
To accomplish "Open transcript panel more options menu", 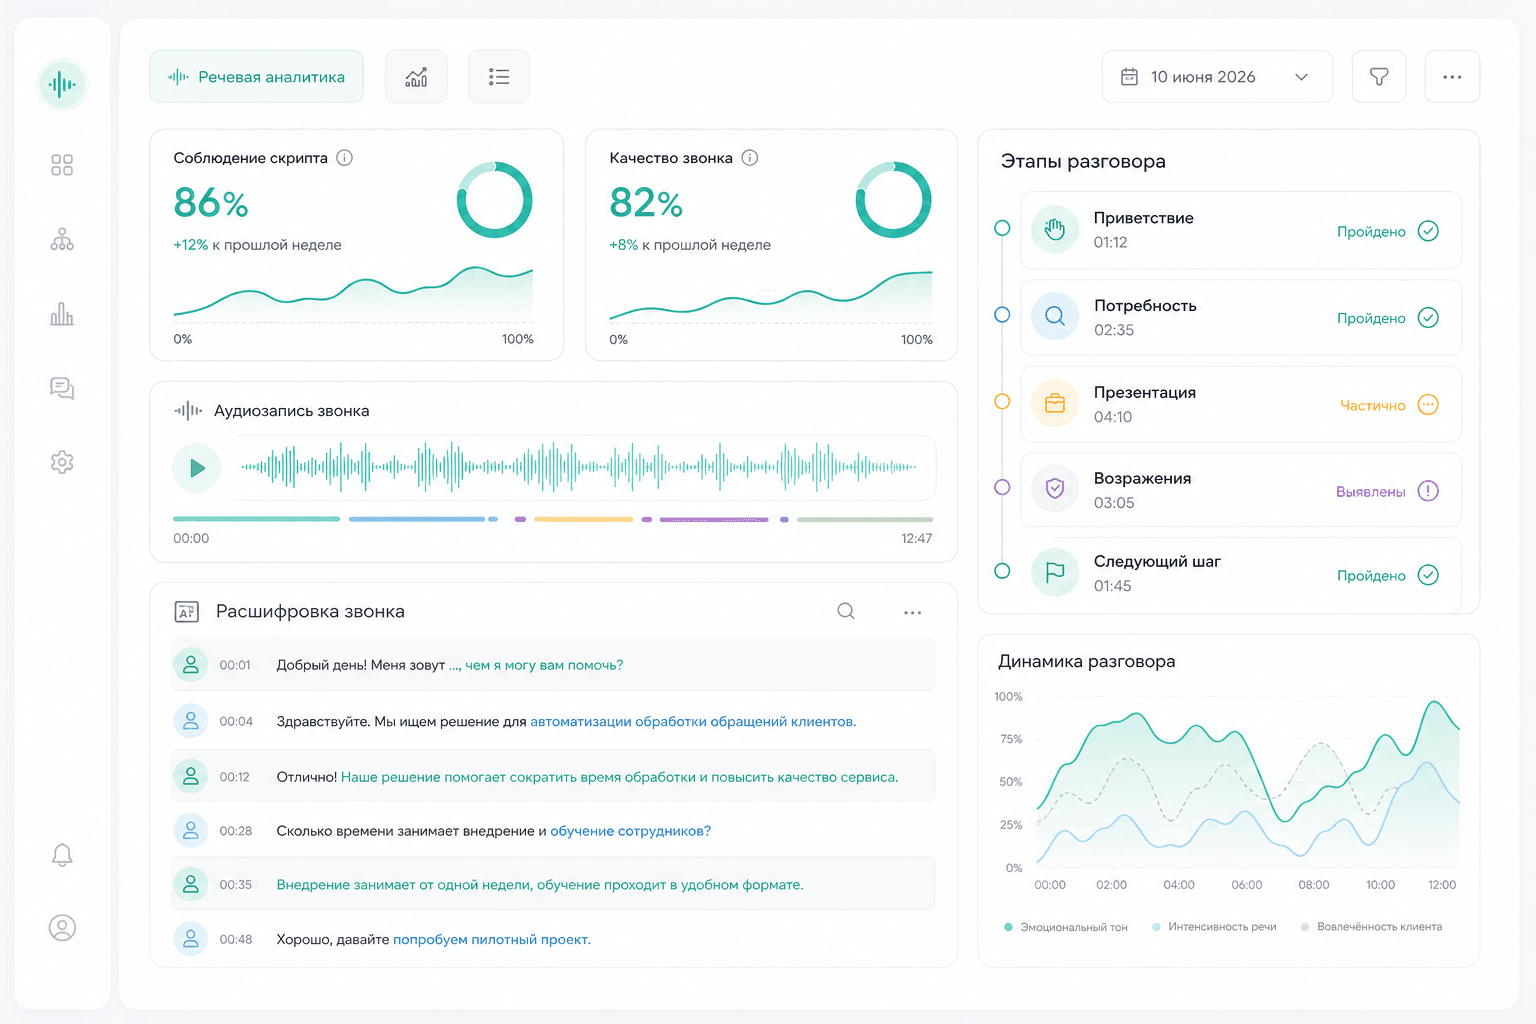I will coord(912,612).
